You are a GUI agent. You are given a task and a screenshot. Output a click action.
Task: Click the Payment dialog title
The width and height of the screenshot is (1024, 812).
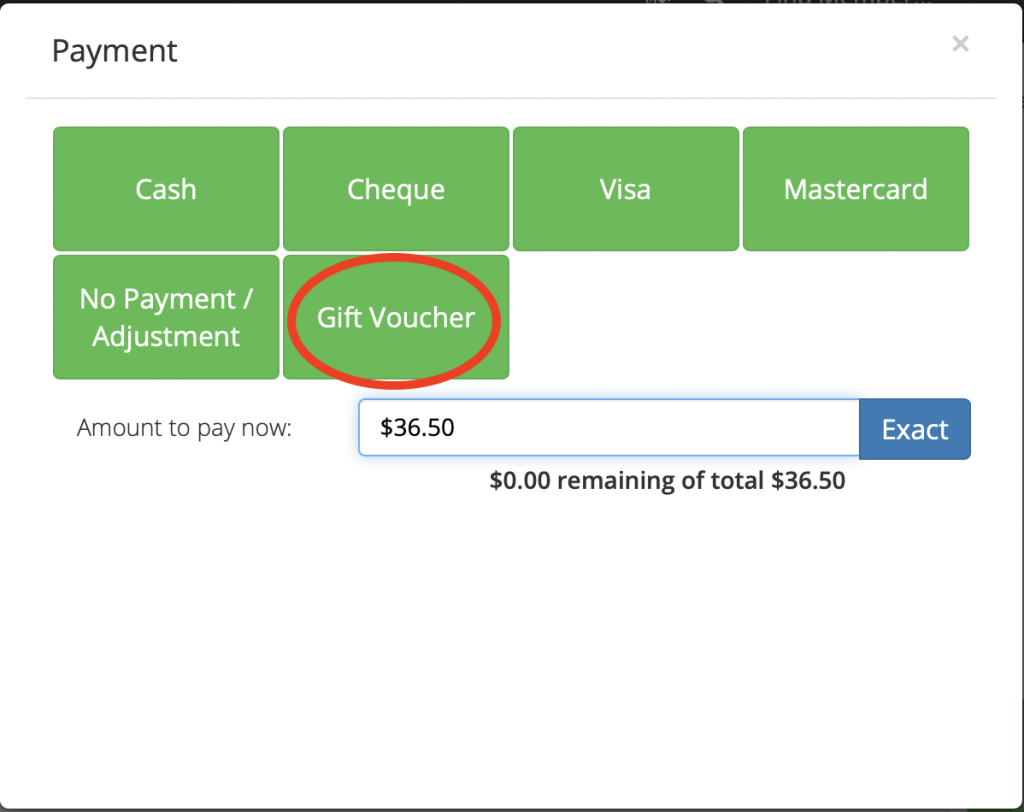coord(114,51)
